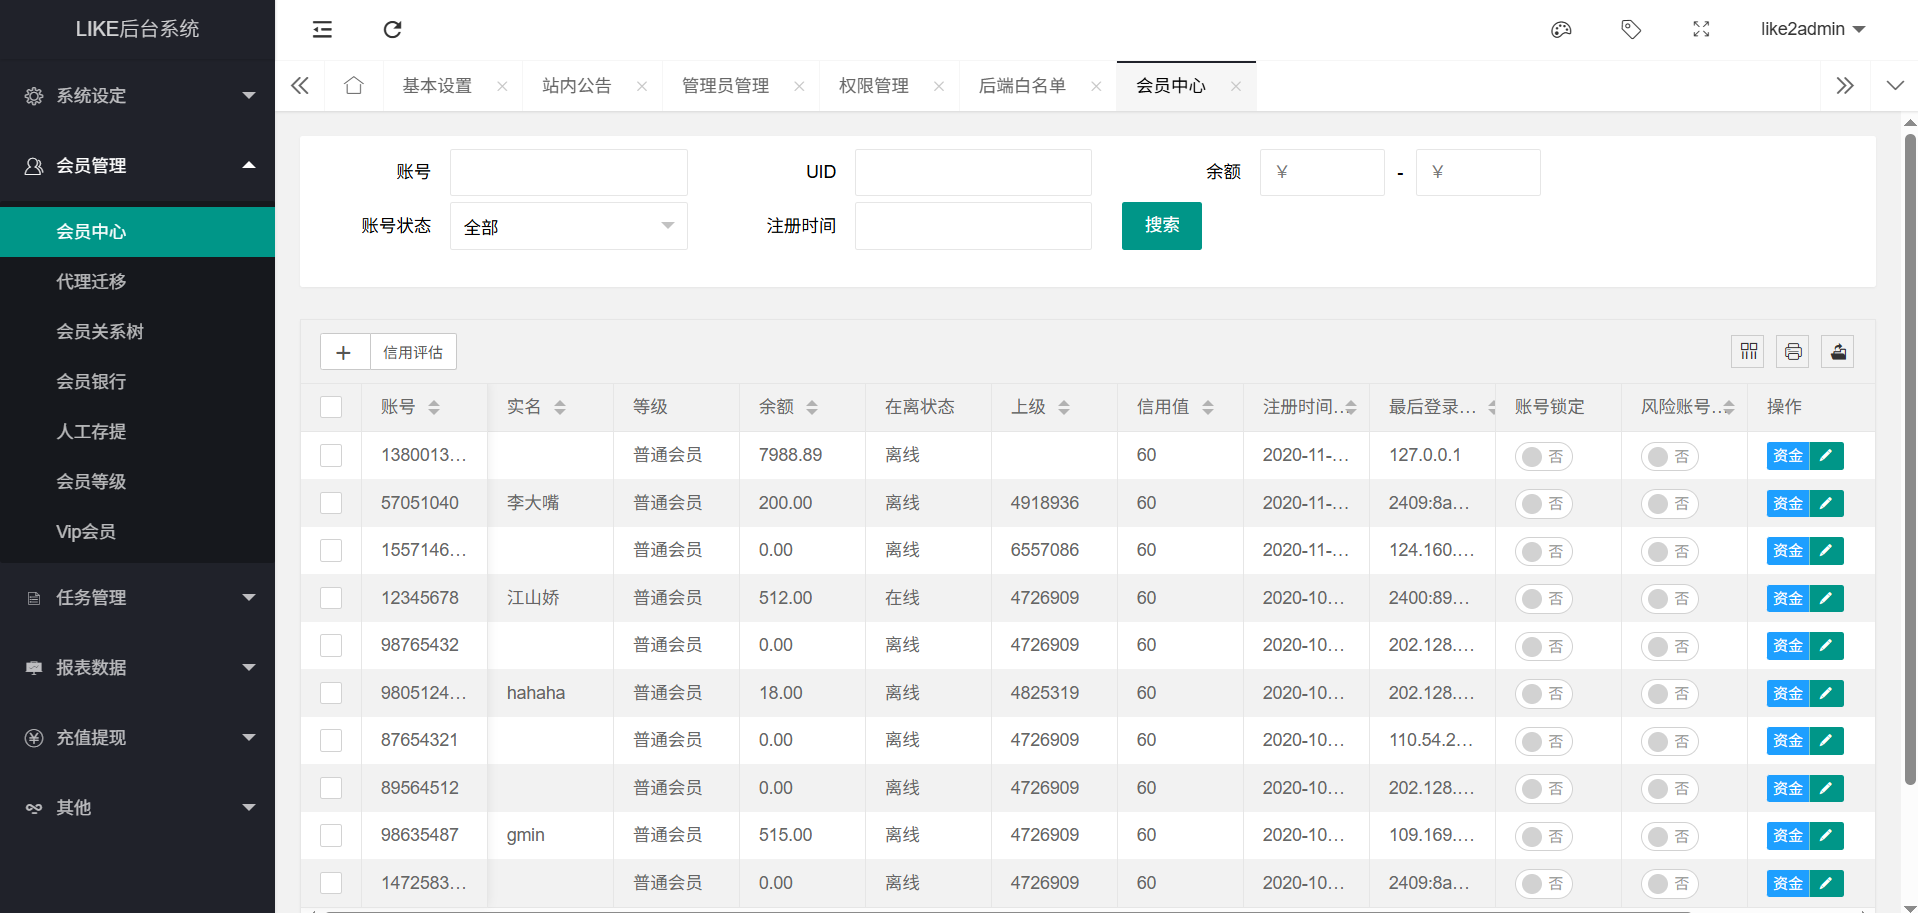The height and width of the screenshot is (913, 1918).
Task: Focus the 账号 search input
Action: pyautogui.click(x=568, y=172)
